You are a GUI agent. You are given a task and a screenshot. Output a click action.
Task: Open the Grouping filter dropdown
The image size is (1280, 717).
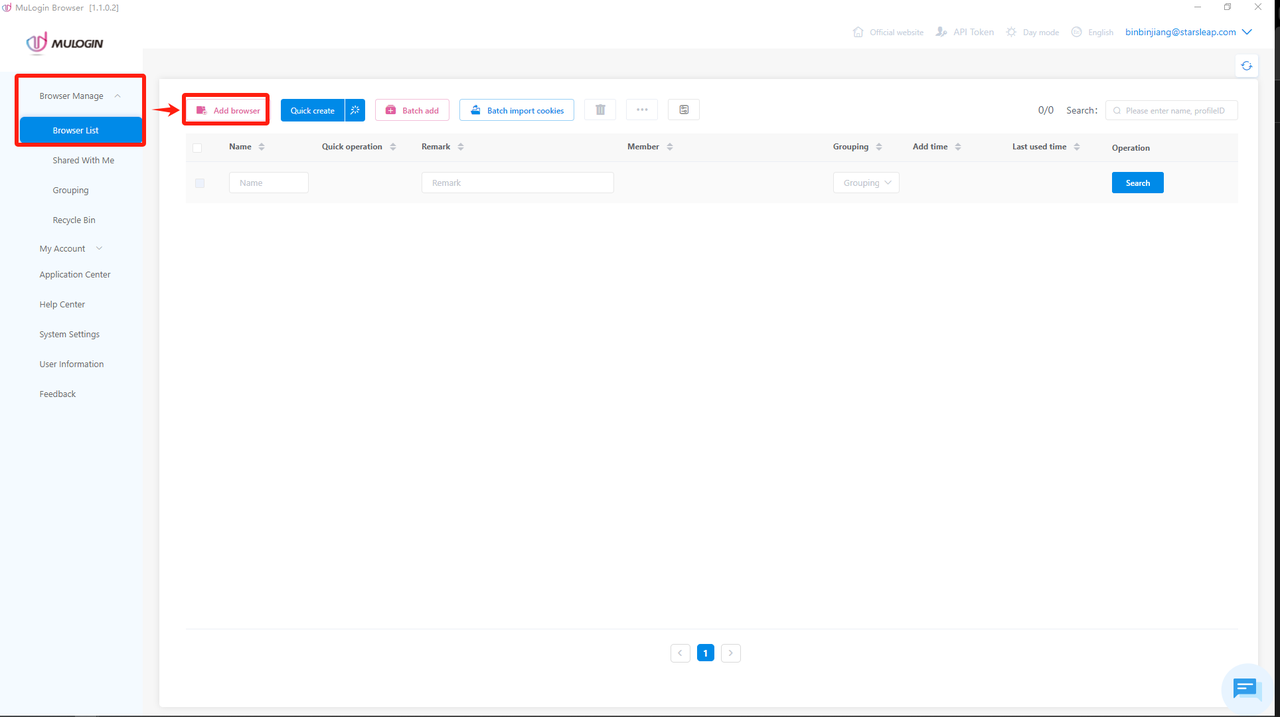866,183
